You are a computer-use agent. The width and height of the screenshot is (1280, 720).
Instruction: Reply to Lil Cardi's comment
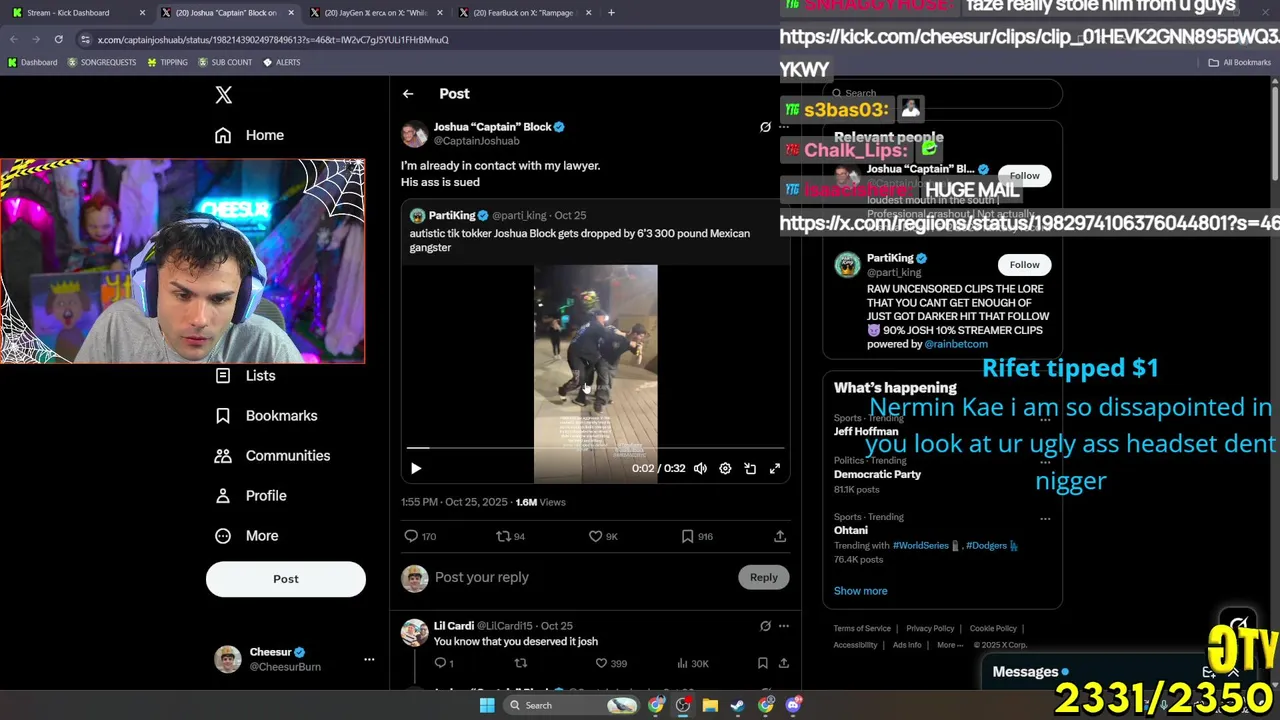click(444, 663)
